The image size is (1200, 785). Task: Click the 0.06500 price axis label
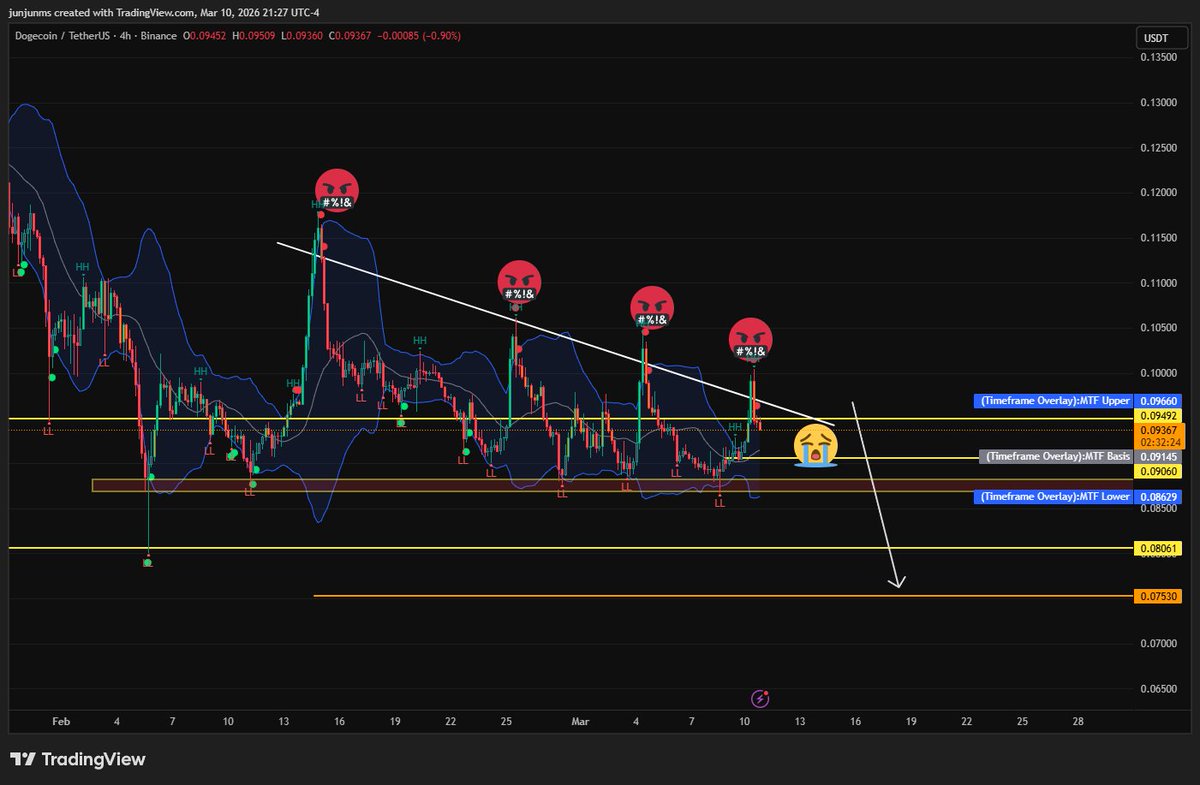click(1158, 689)
